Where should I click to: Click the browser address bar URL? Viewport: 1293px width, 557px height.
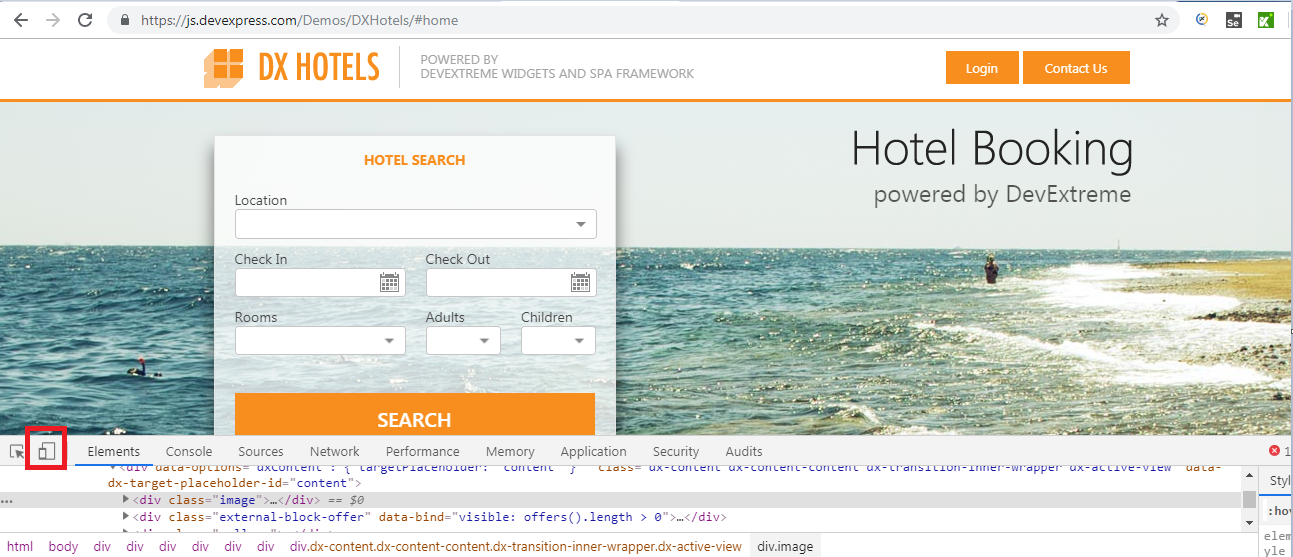pos(300,20)
